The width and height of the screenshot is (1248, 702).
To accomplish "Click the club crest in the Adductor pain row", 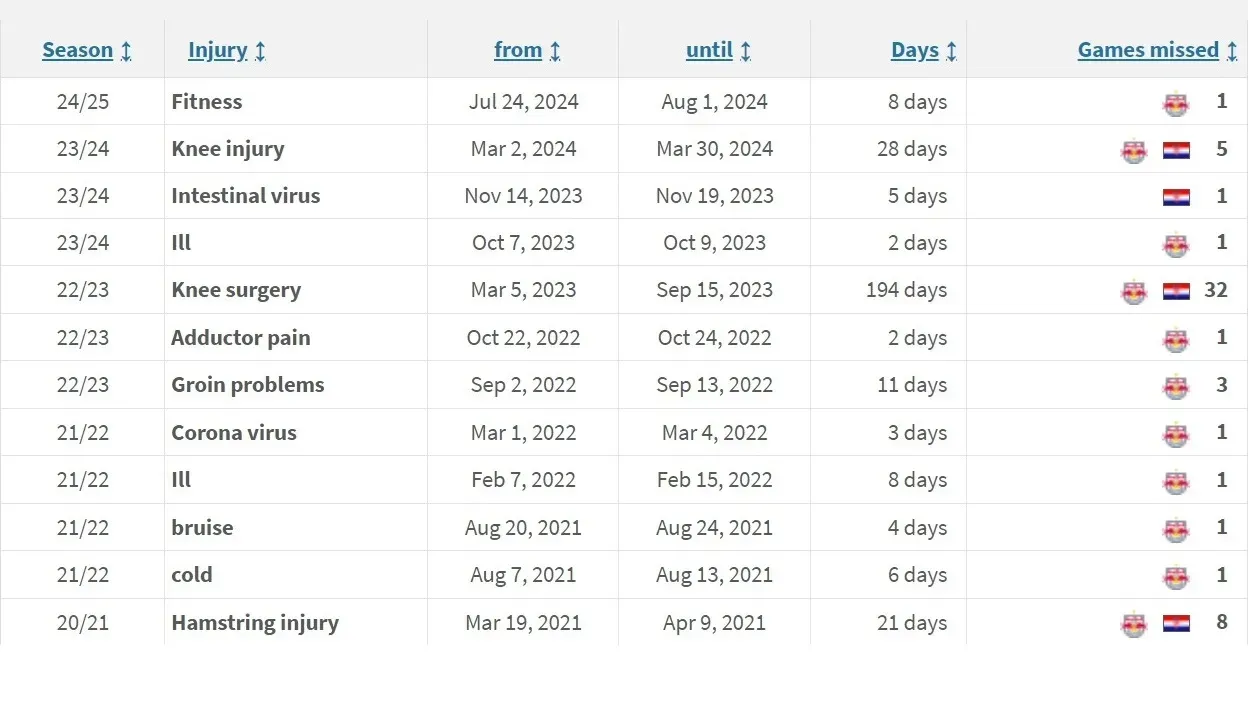I will [x=1176, y=339].
